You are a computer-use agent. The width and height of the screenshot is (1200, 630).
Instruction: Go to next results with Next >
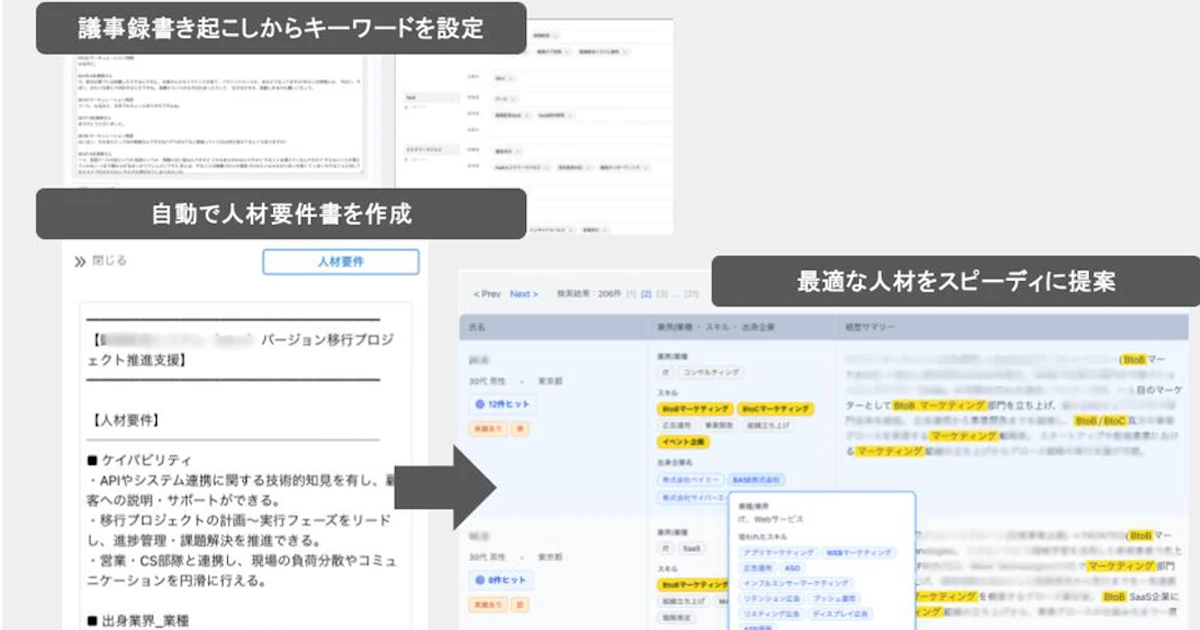pos(524,294)
